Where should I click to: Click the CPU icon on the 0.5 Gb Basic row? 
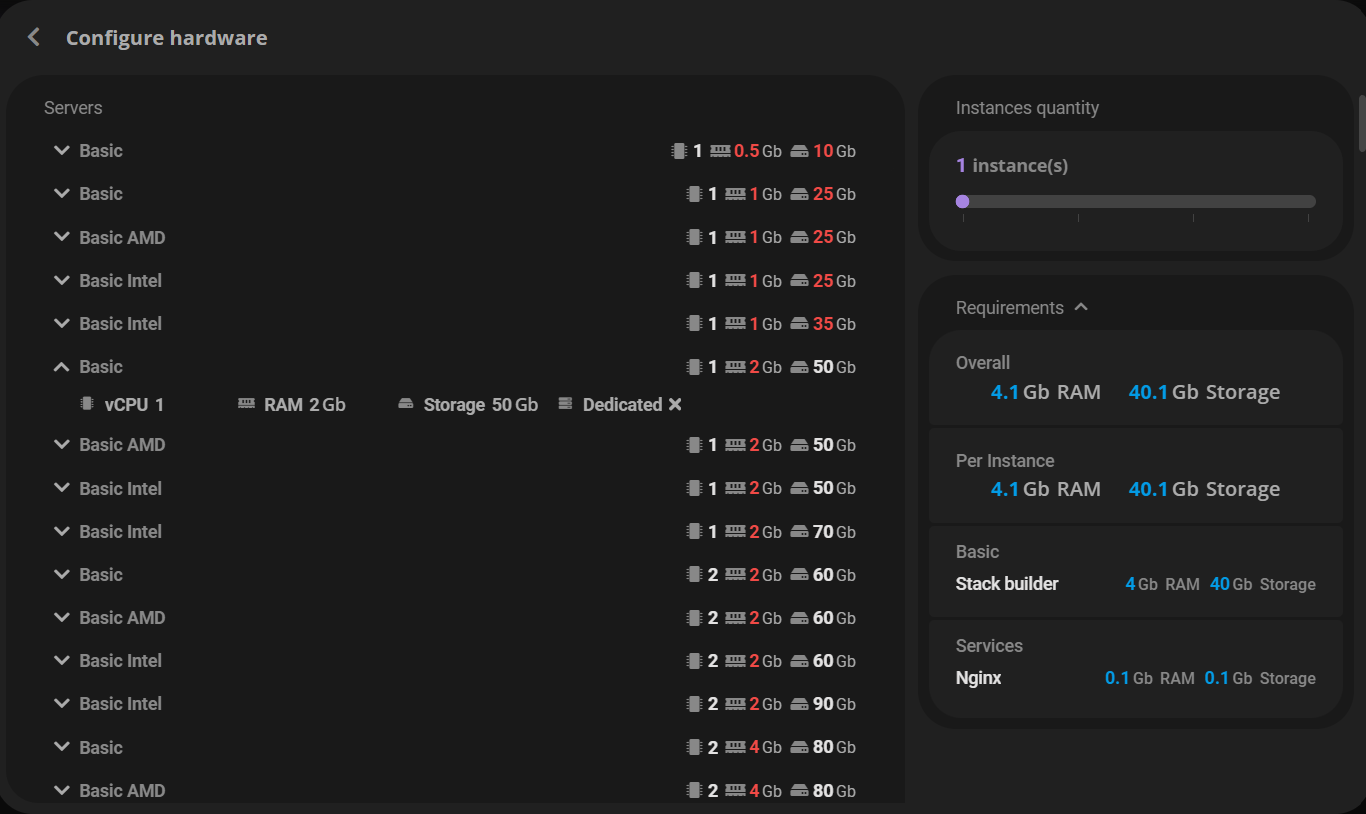coord(679,151)
